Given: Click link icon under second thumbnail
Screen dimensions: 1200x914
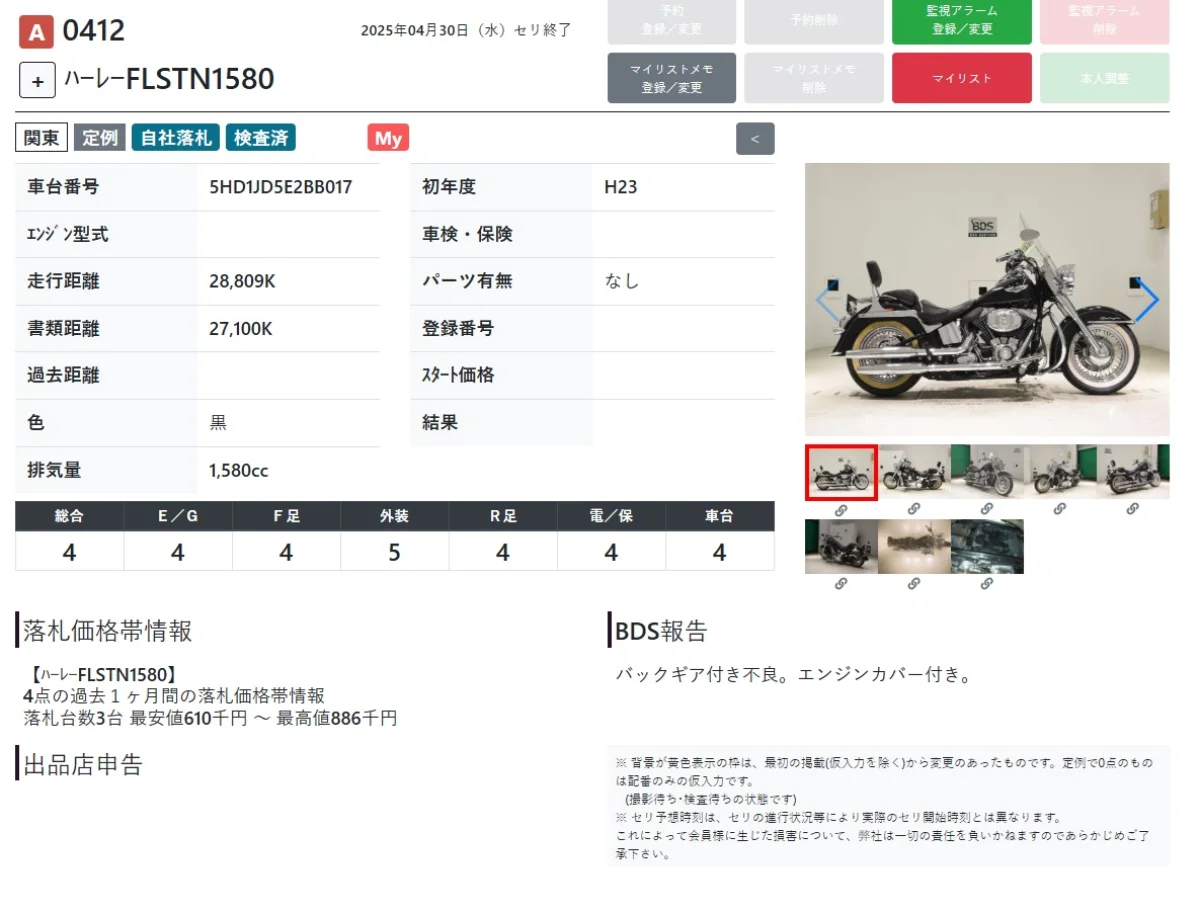Looking at the screenshot, I should [914, 509].
